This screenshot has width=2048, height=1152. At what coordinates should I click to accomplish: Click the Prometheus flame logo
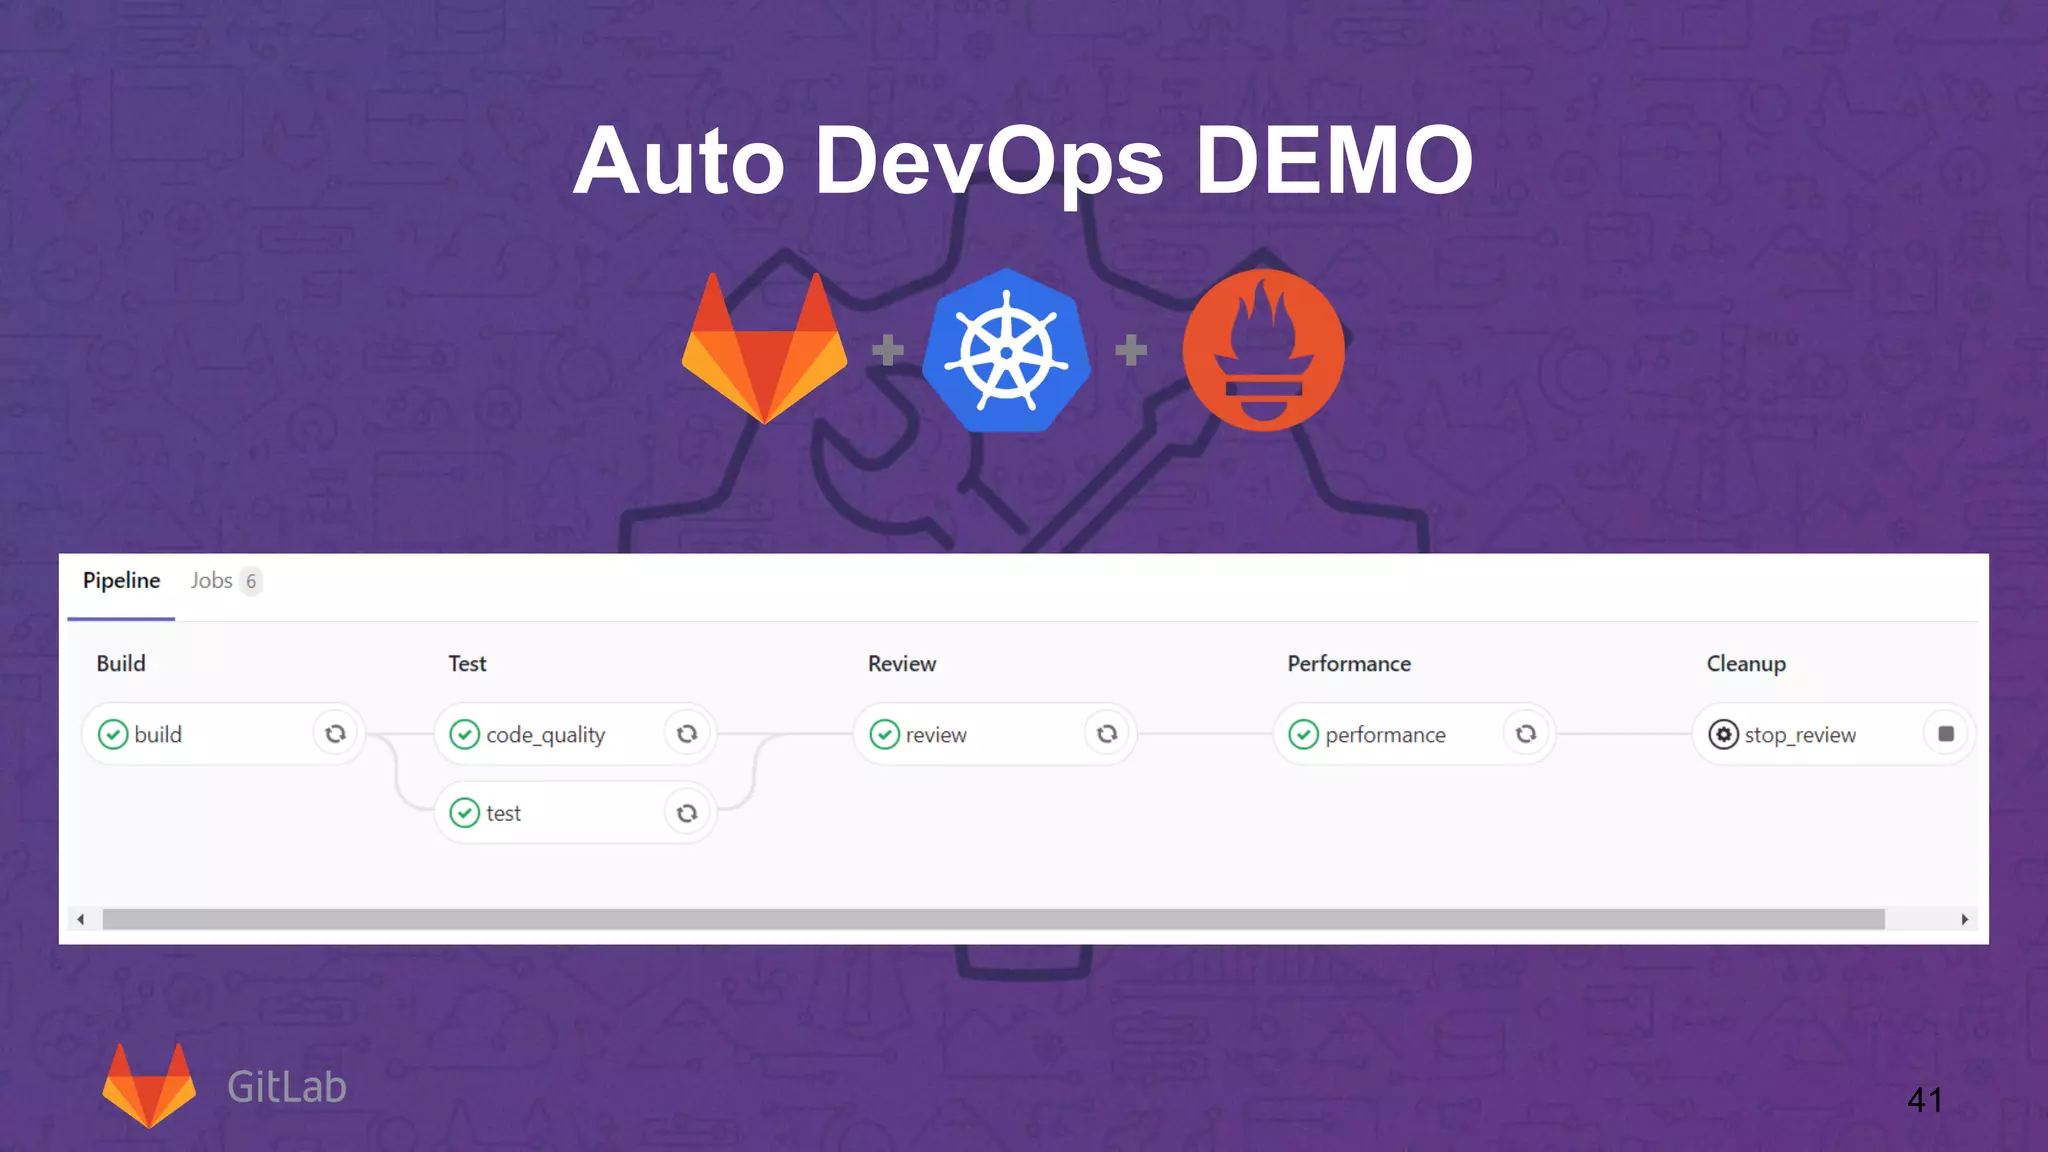click(x=1264, y=350)
